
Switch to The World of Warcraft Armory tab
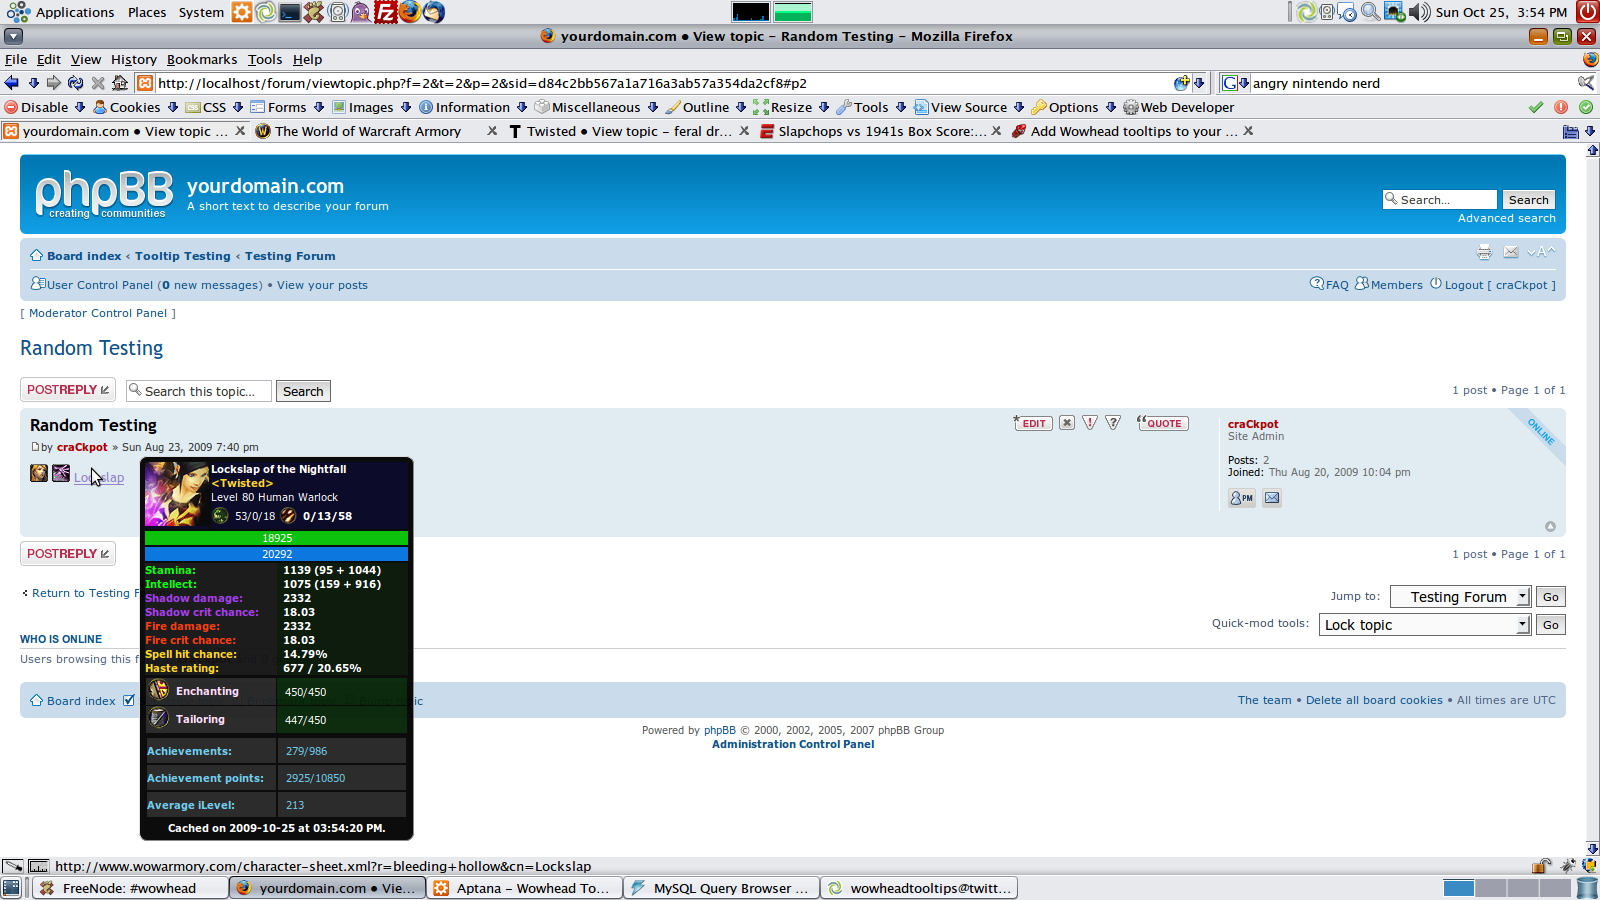[376, 131]
